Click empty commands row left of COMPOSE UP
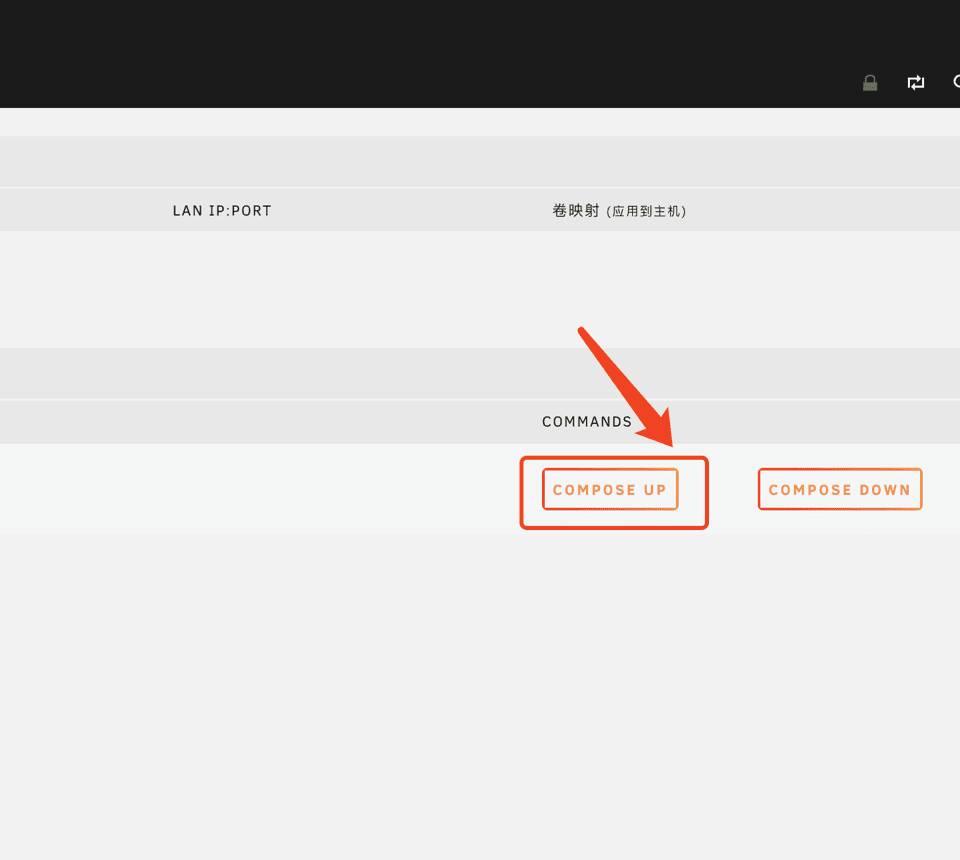 [x=250, y=490]
